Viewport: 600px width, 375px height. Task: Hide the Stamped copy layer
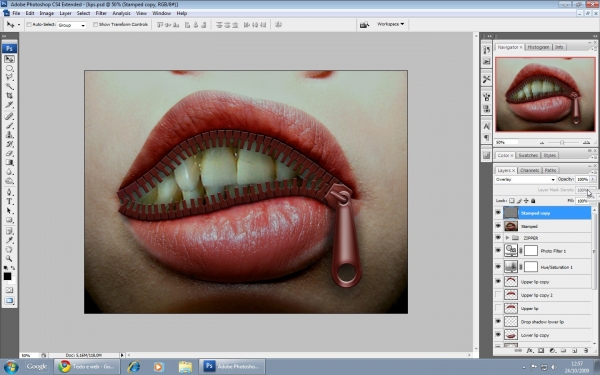[x=498, y=213]
